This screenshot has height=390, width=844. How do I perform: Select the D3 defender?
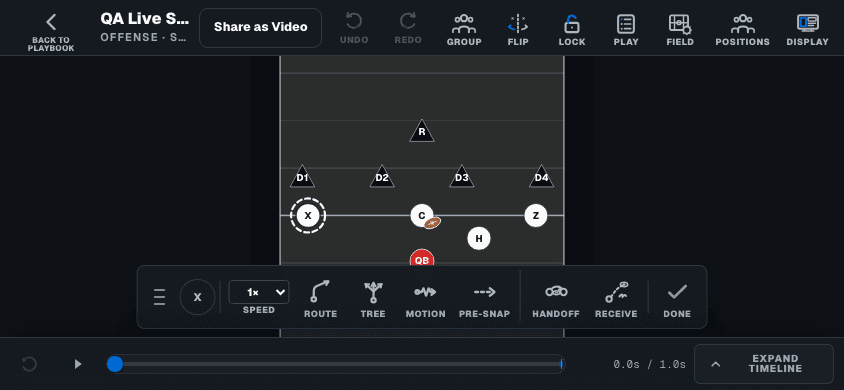(x=462, y=177)
